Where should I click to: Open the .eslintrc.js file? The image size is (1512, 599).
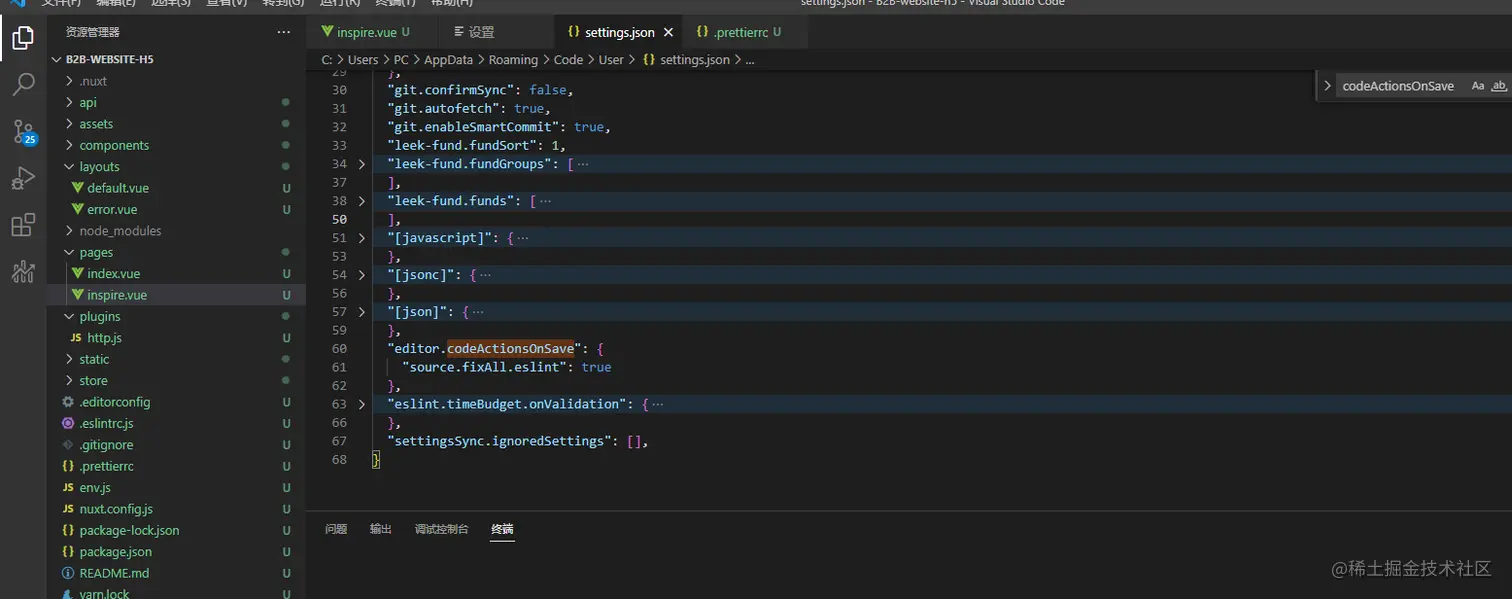tap(176, 423)
